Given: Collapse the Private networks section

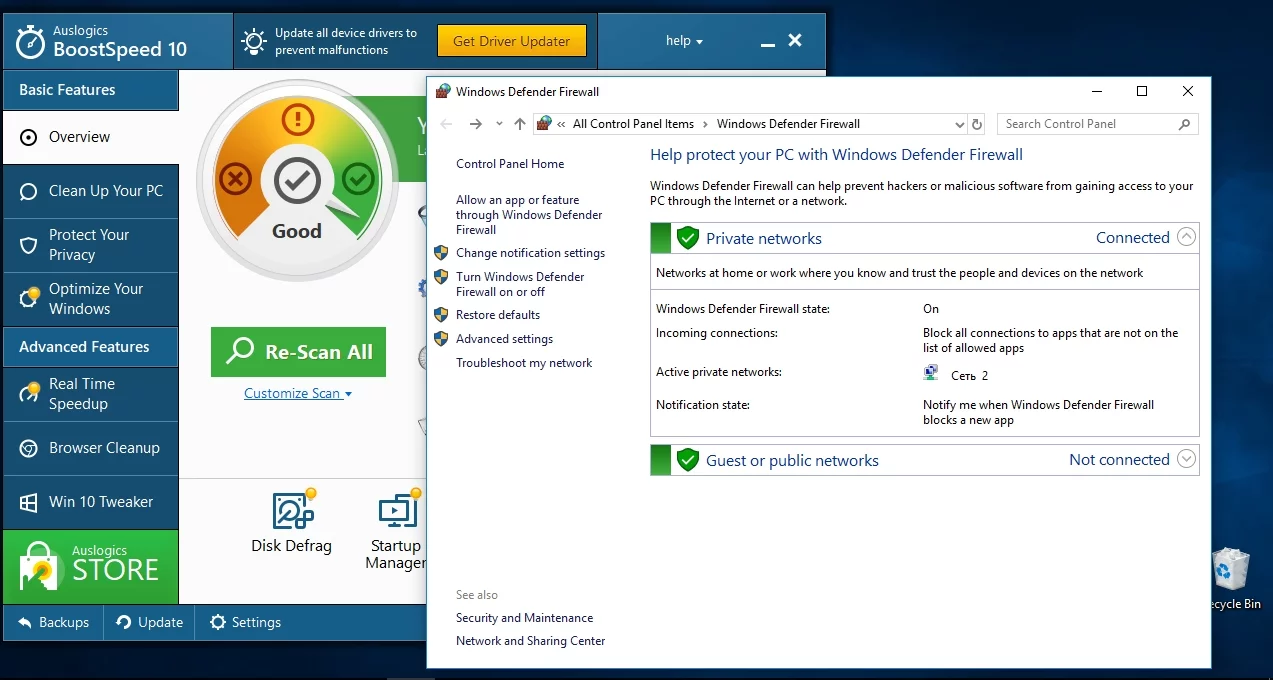Looking at the screenshot, I should click(x=1186, y=238).
